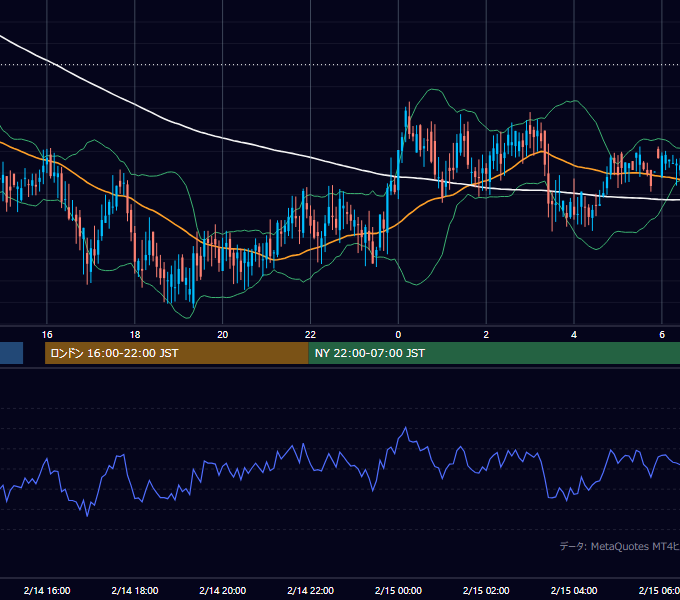Viewport: 680px width, 600px height.
Task: Click the '2/14 18:00' time label
Action: pos(135,590)
